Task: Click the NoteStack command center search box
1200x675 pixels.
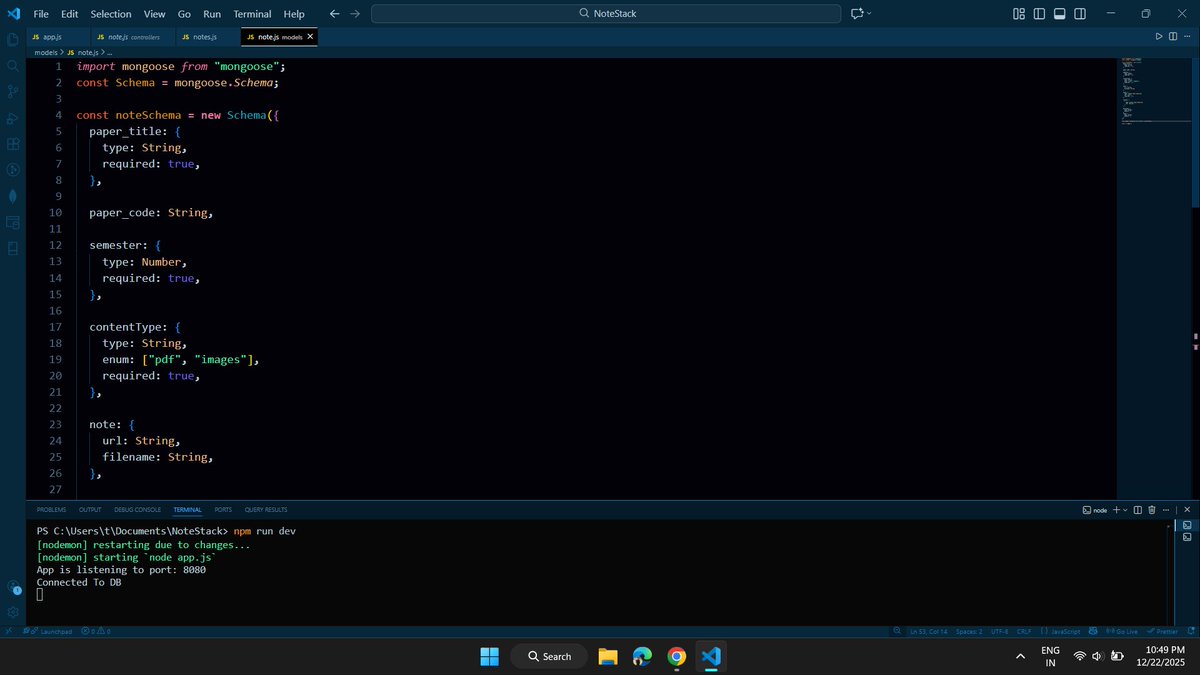Action: (606, 14)
